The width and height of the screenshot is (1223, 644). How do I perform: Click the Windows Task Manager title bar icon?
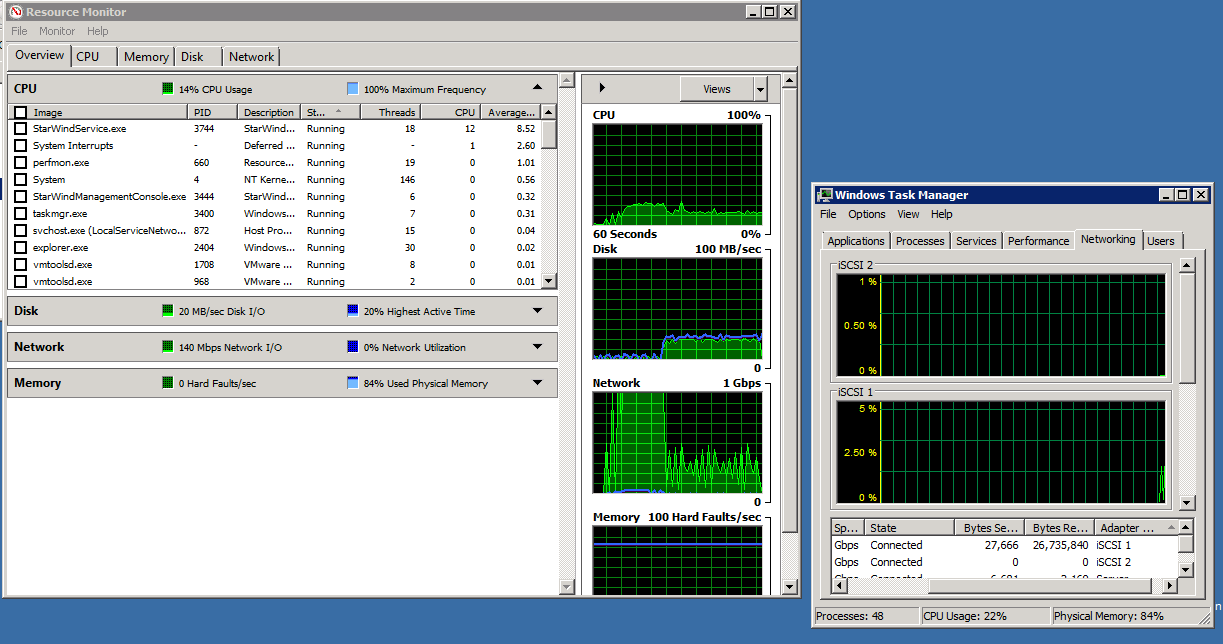[825, 195]
